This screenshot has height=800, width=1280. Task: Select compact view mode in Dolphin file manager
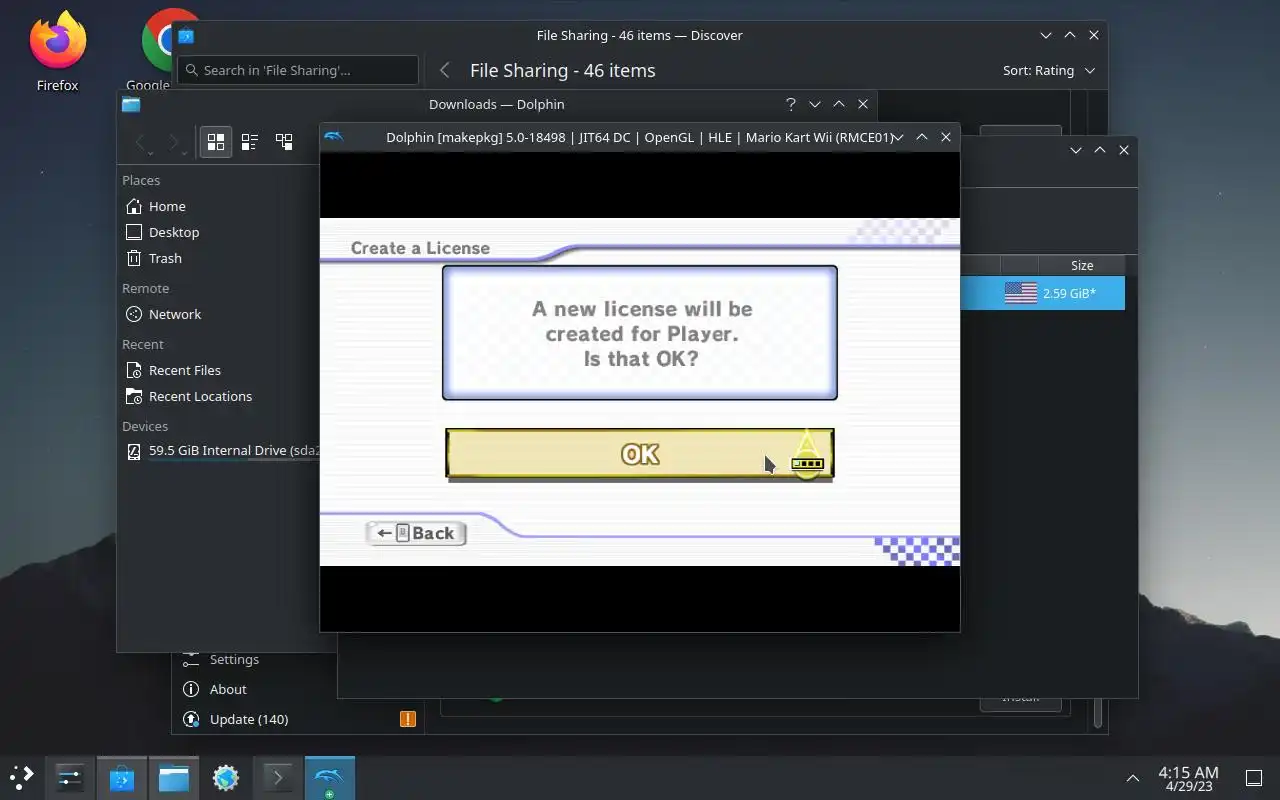point(250,142)
